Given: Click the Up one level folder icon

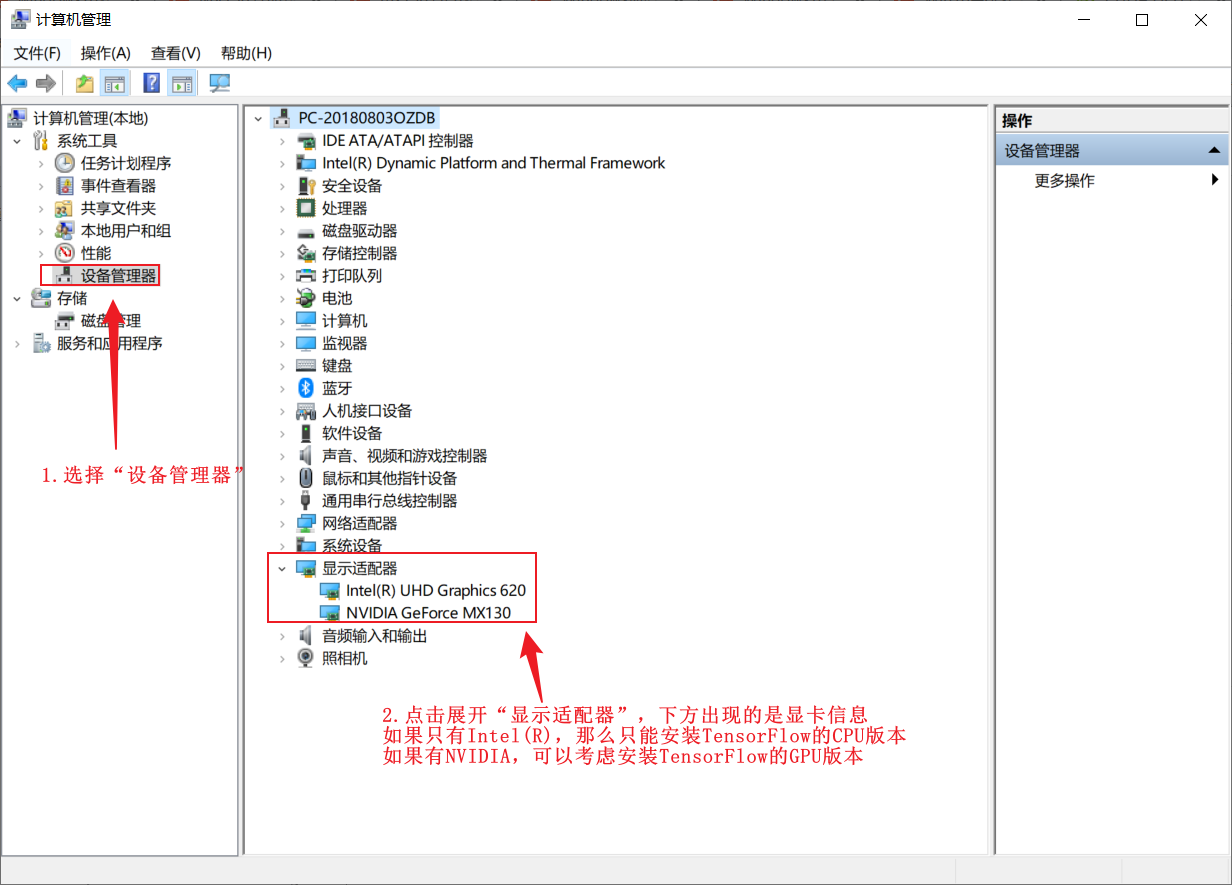Looking at the screenshot, I should click(85, 83).
